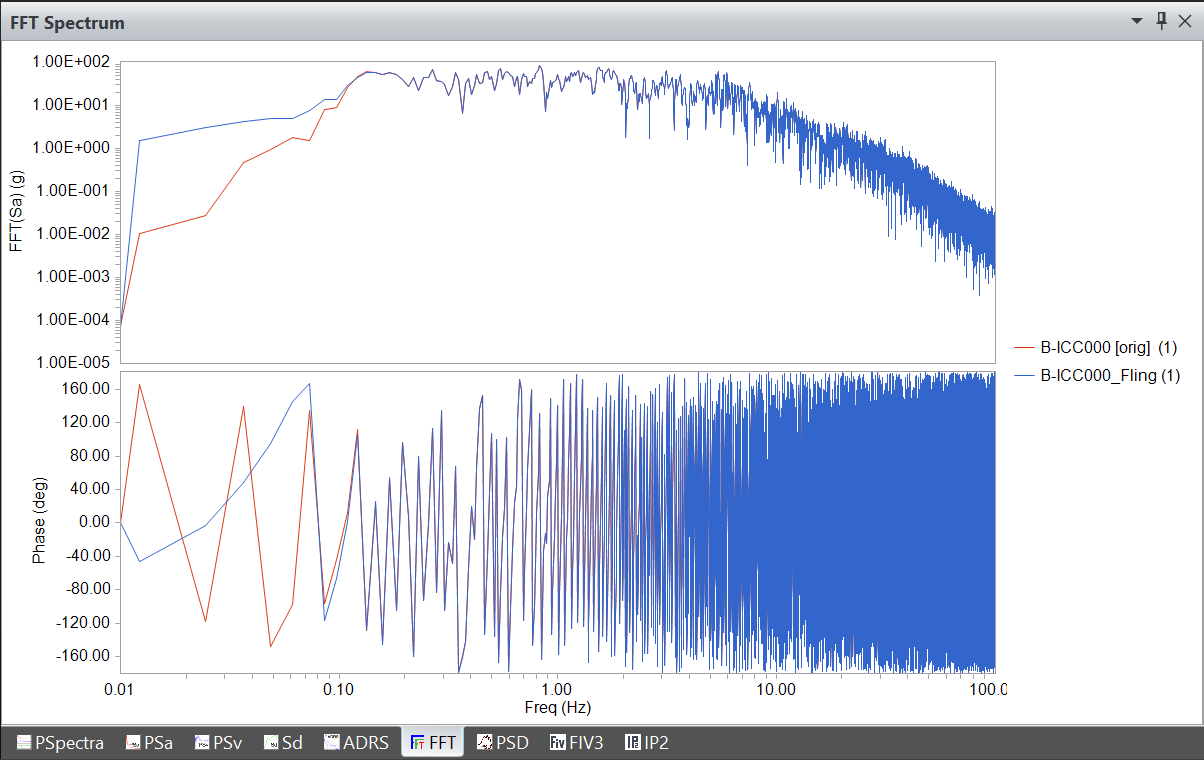The width and height of the screenshot is (1204, 760).
Task: Open the FFT Spectrum panel options dropdown
Action: click(1137, 21)
